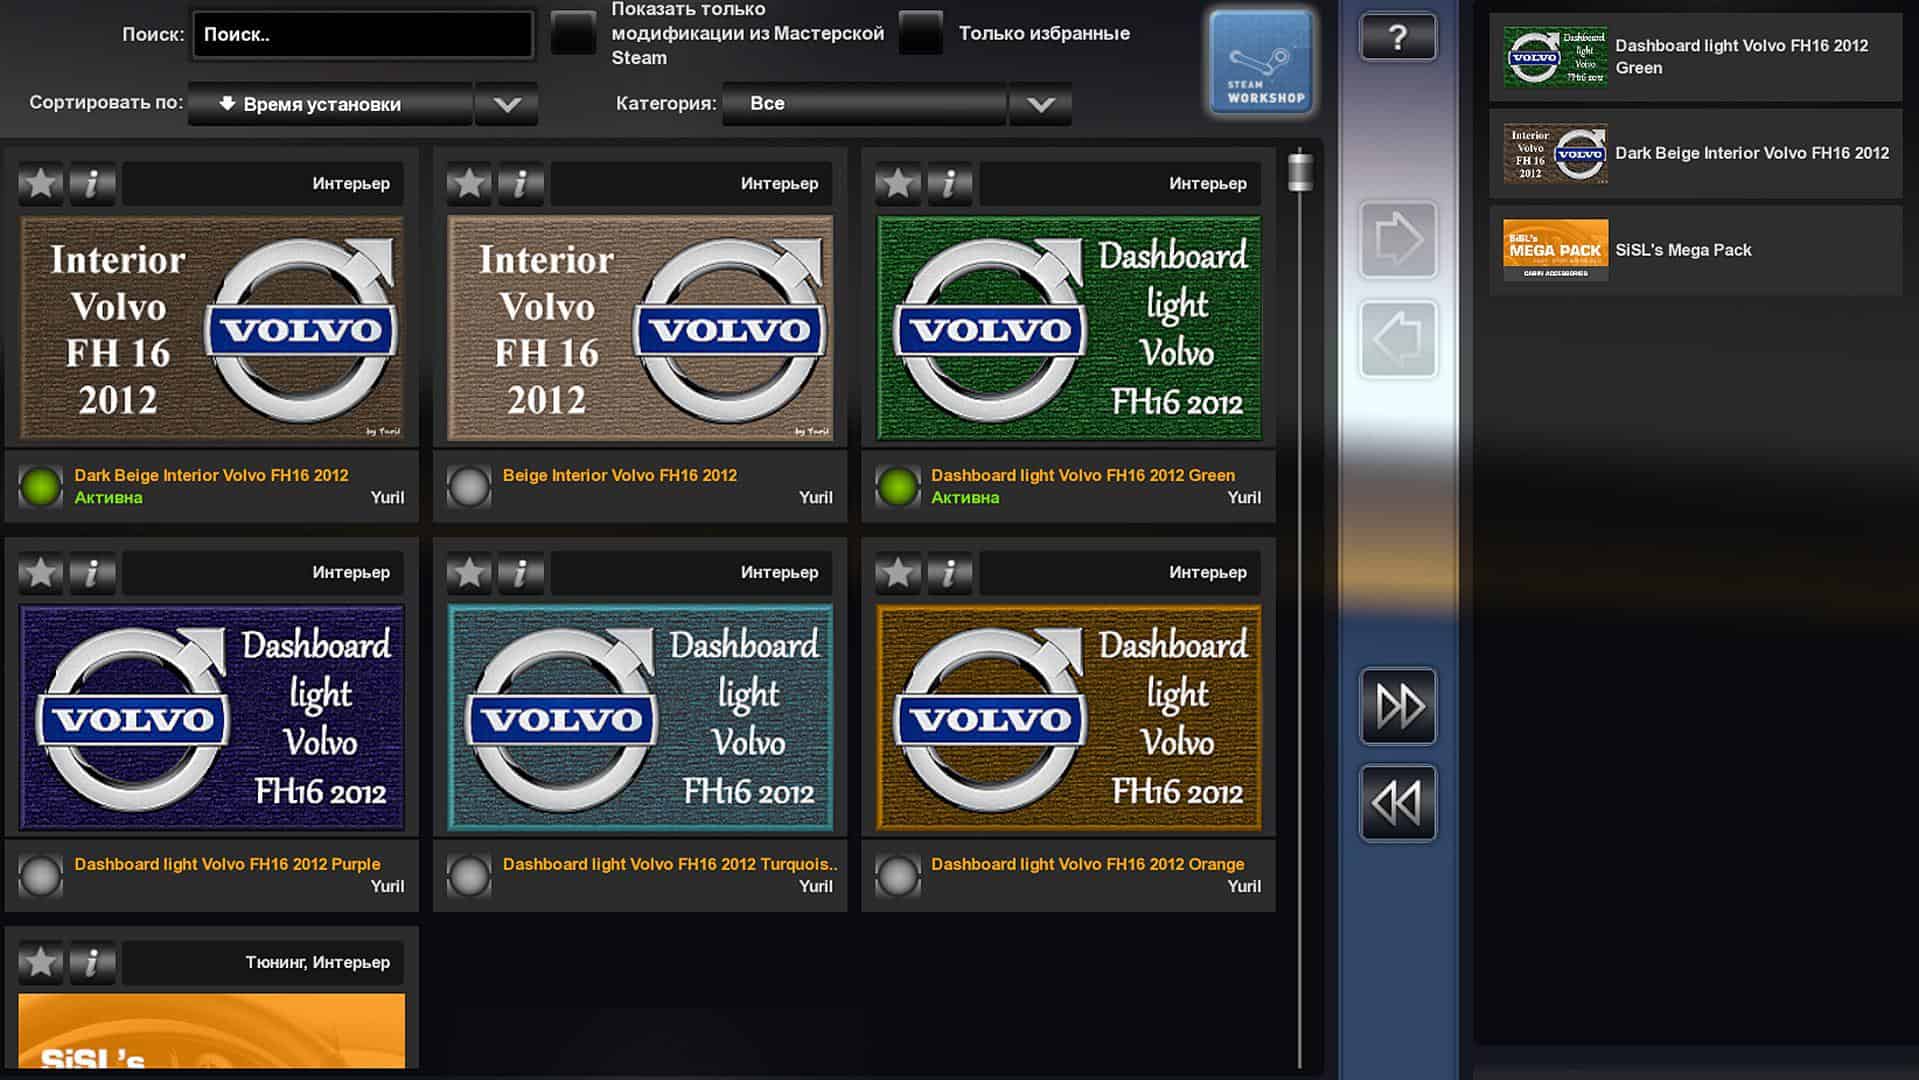Click the mod list scrollbar handle
Viewport: 1919px width, 1080px height.
tap(1300, 172)
